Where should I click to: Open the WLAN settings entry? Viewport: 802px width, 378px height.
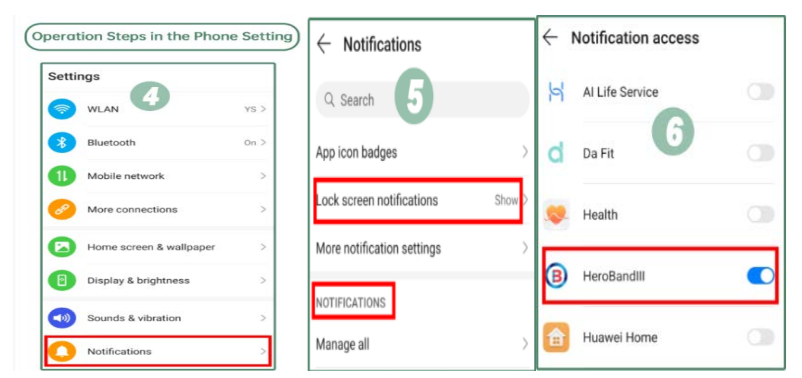[158, 109]
